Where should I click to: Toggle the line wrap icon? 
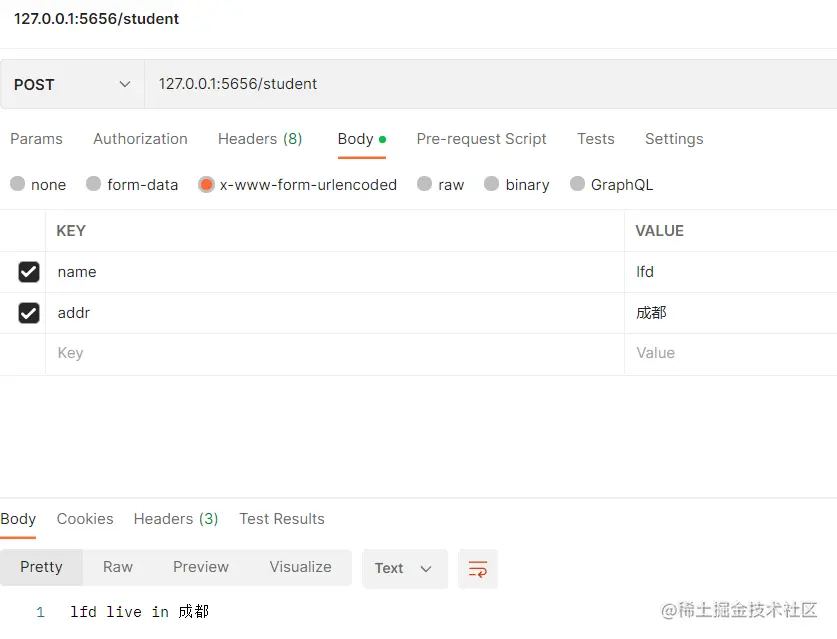click(478, 569)
